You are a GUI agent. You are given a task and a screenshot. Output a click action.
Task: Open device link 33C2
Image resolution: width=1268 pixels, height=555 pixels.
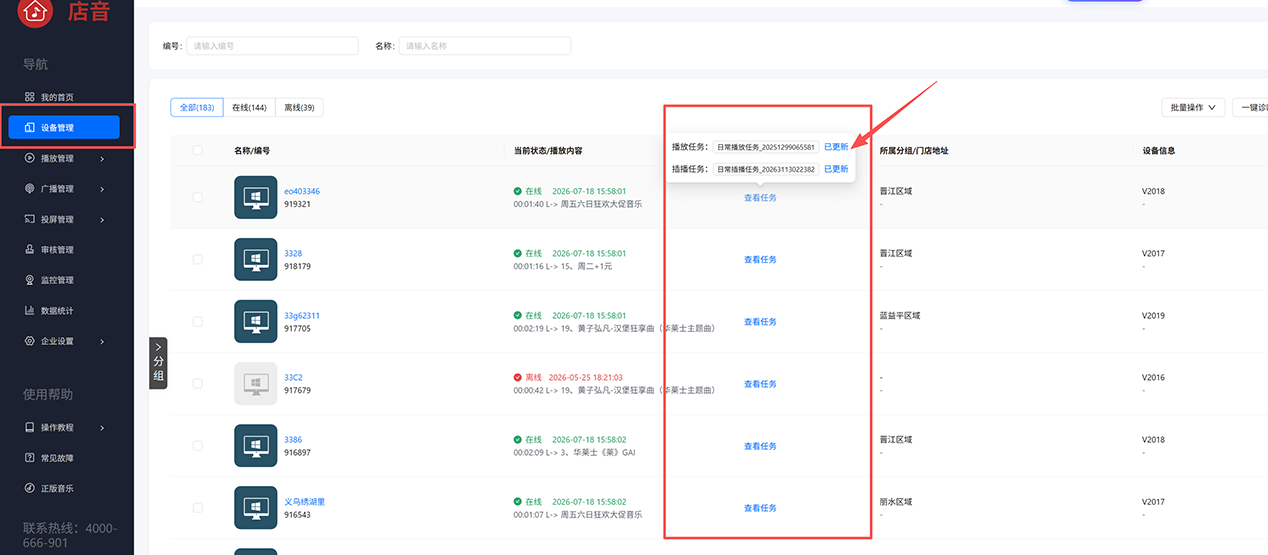[x=293, y=378]
